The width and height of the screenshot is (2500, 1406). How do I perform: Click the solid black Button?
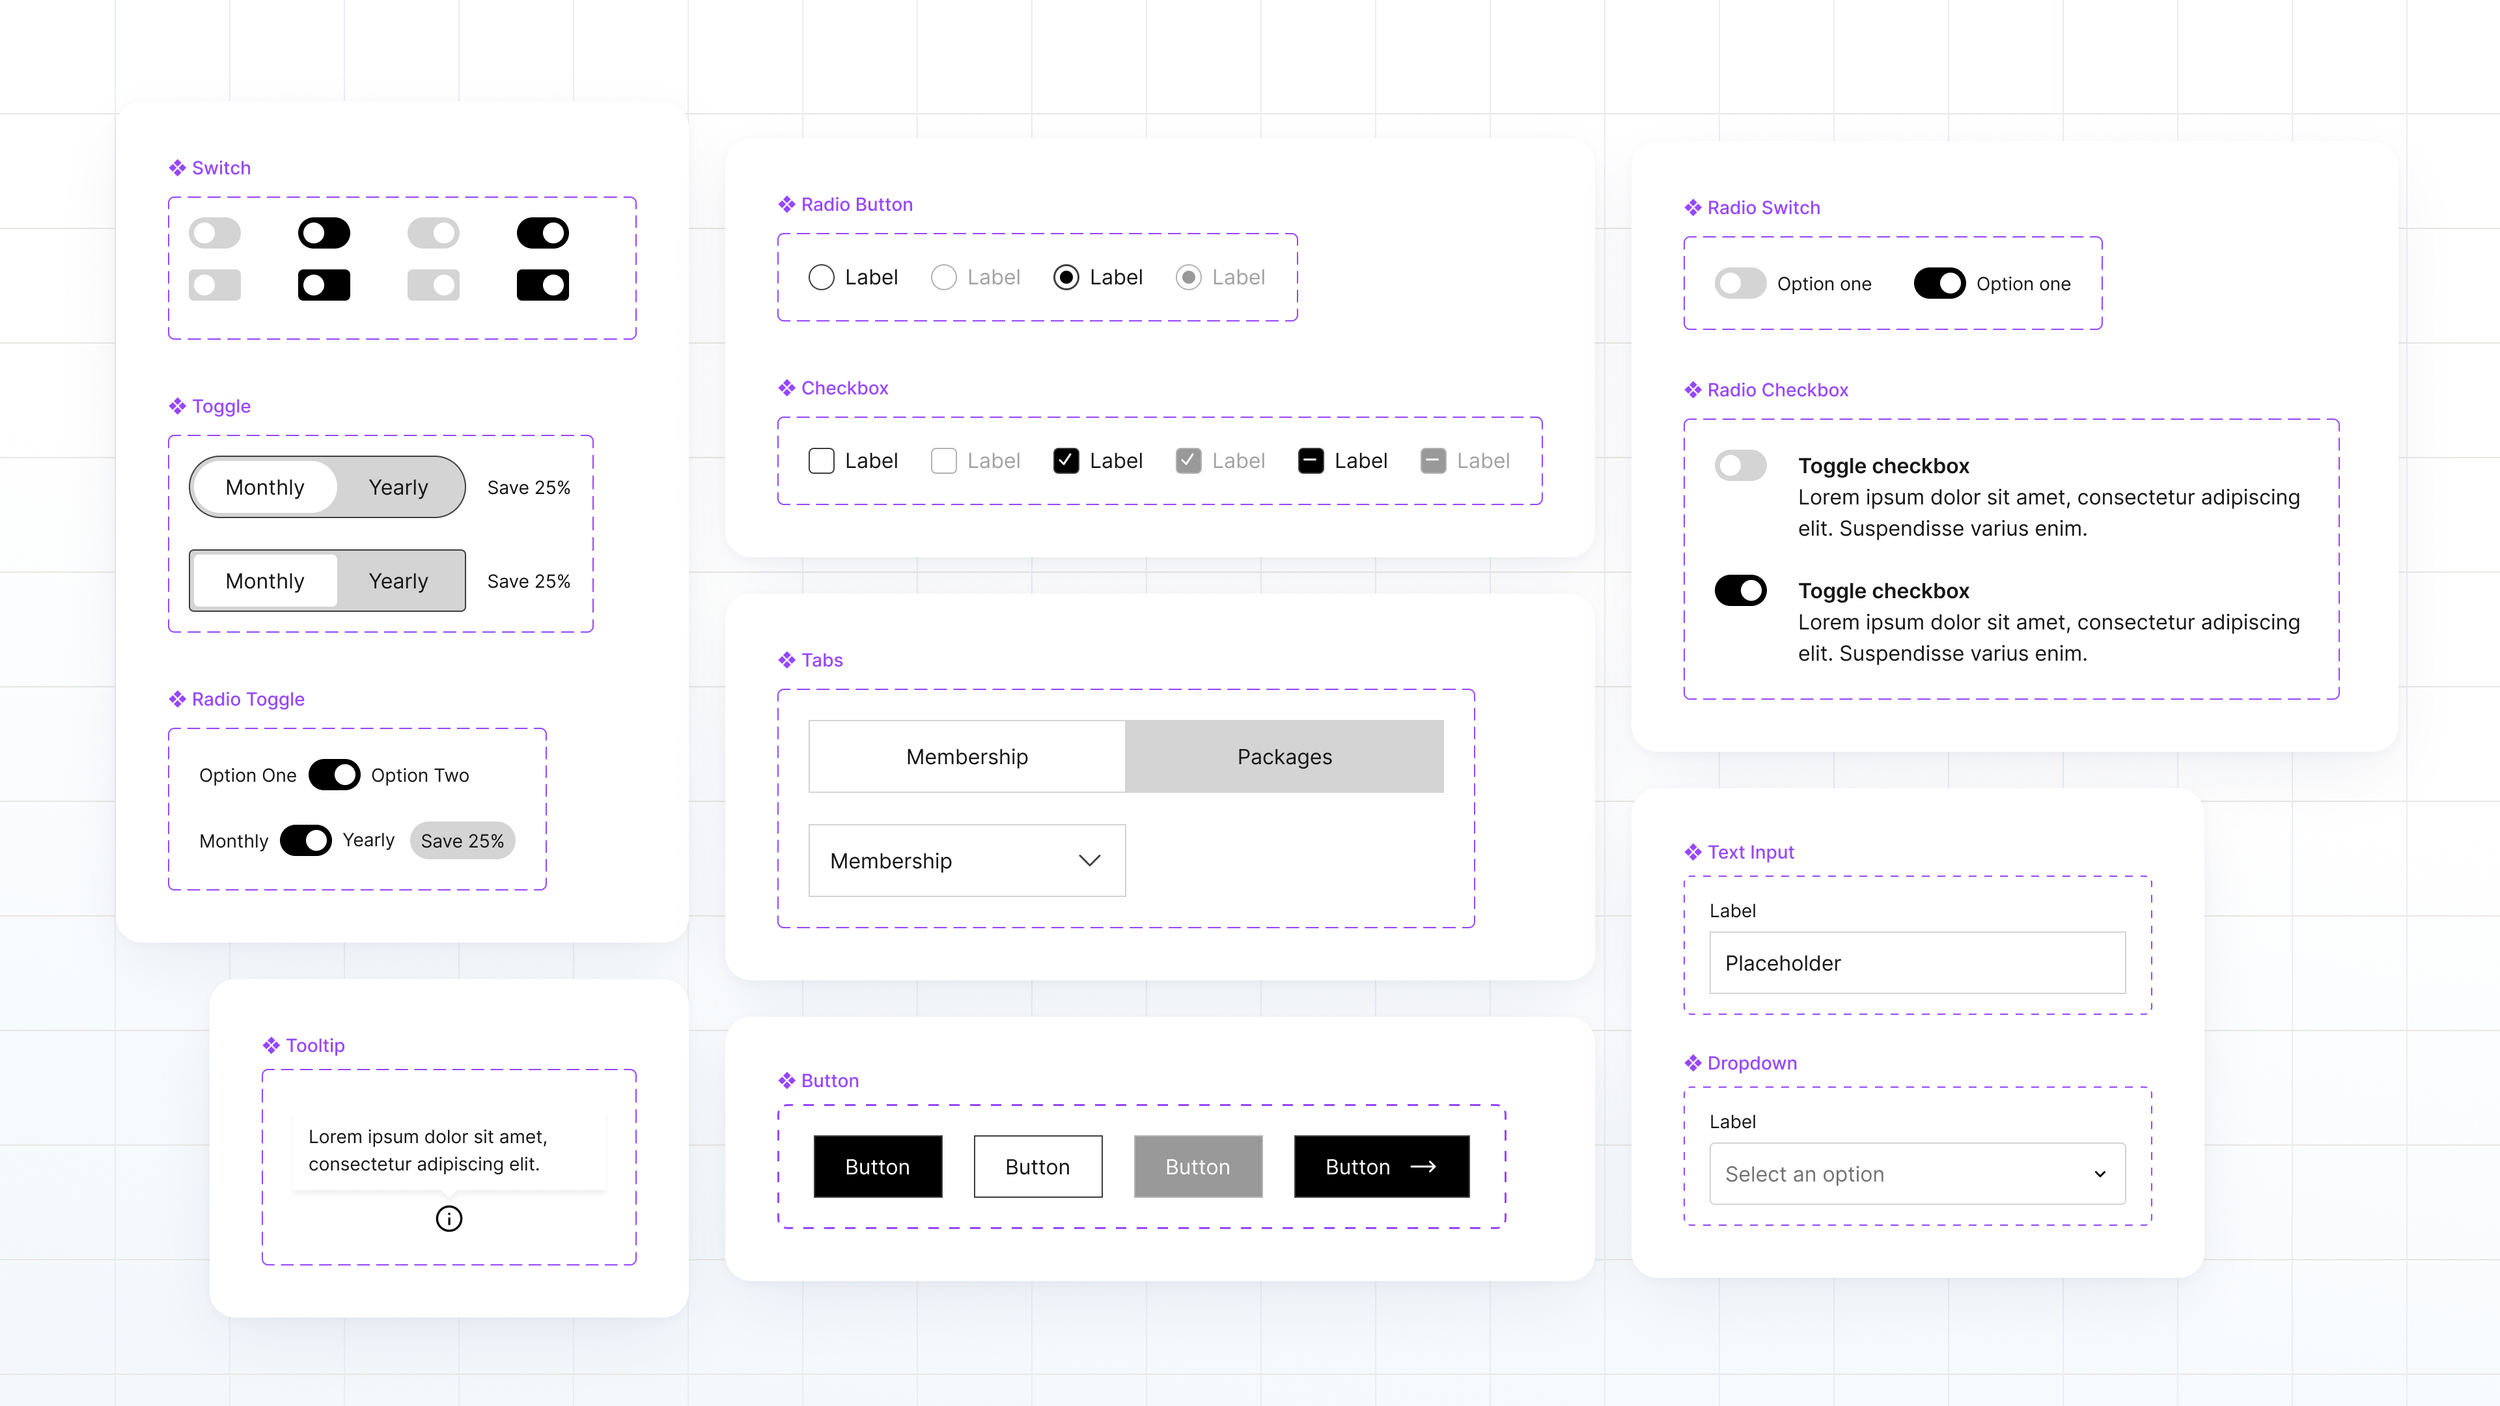click(x=878, y=1166)
